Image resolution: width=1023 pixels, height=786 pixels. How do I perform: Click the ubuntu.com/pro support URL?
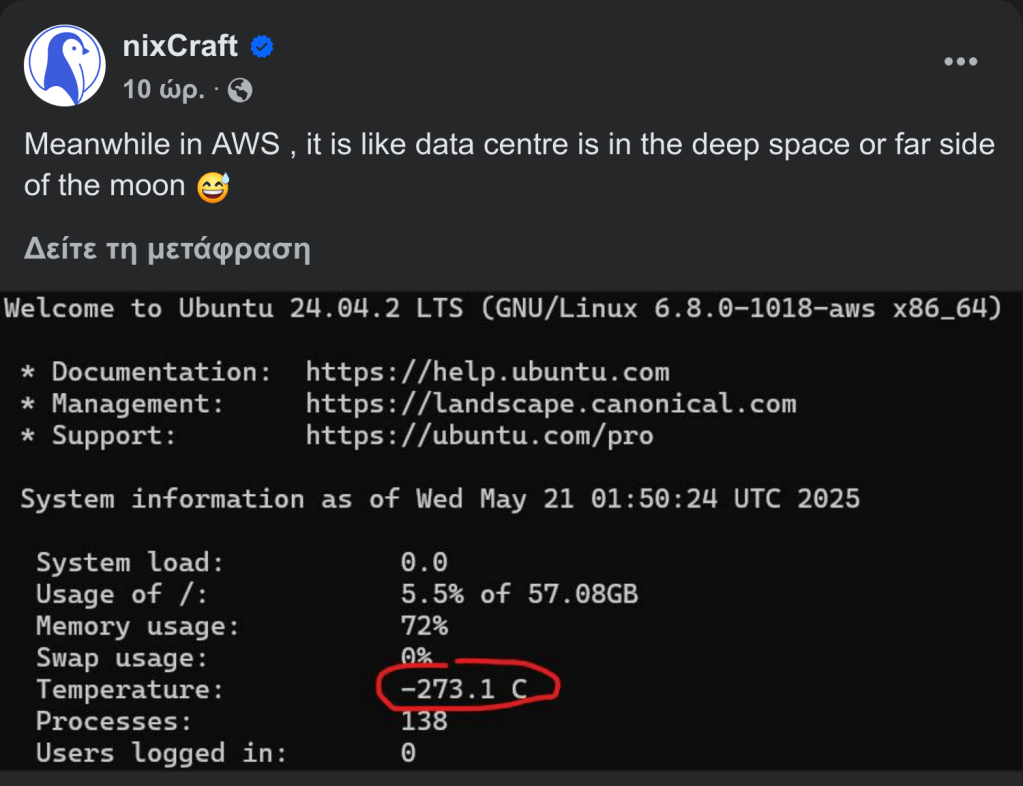point(479,436)
